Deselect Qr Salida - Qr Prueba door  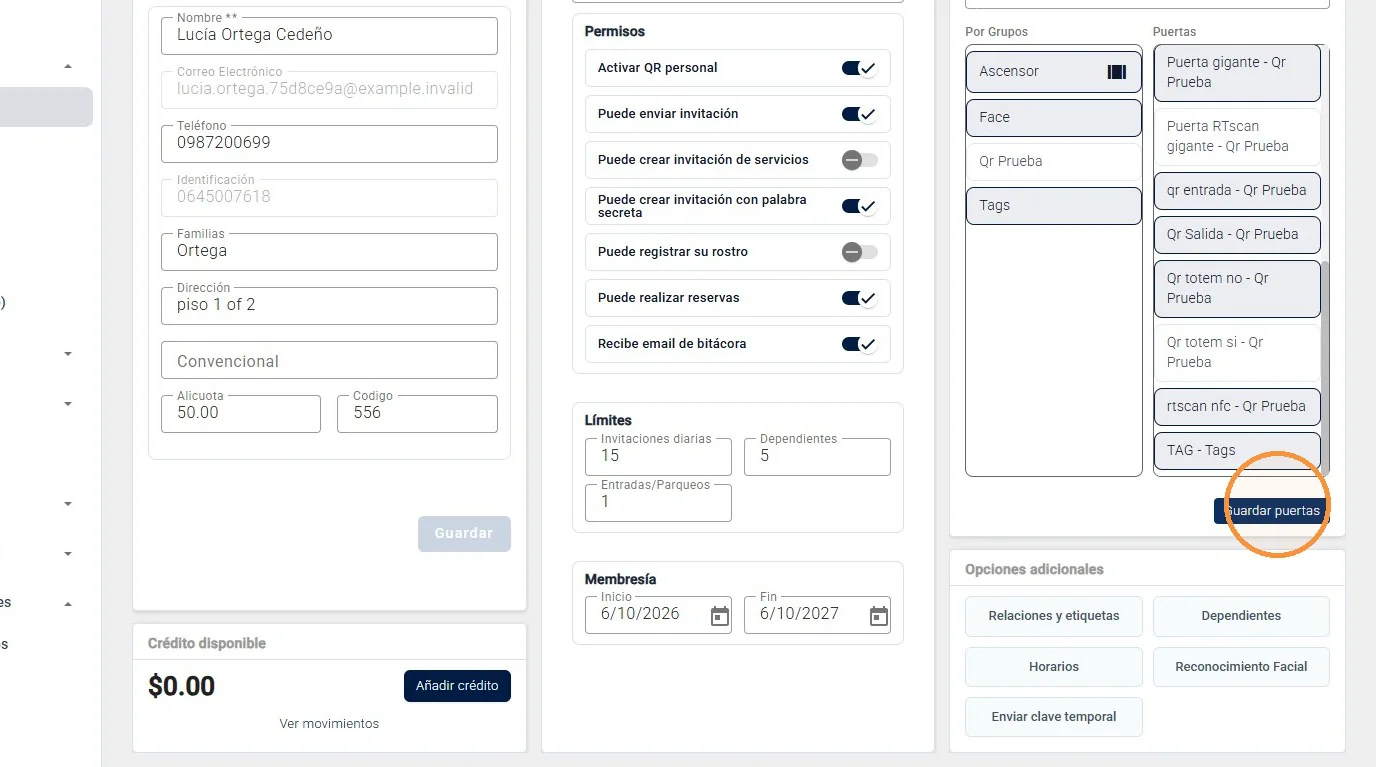1237,235
